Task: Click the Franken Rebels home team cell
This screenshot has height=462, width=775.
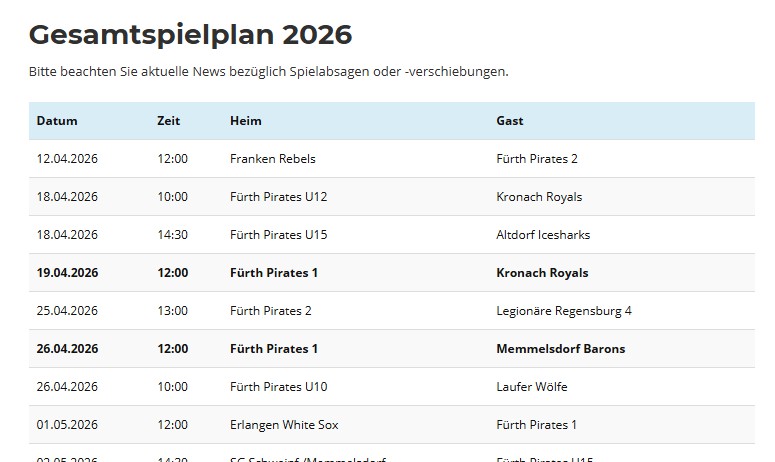Action: pos(272,159)
